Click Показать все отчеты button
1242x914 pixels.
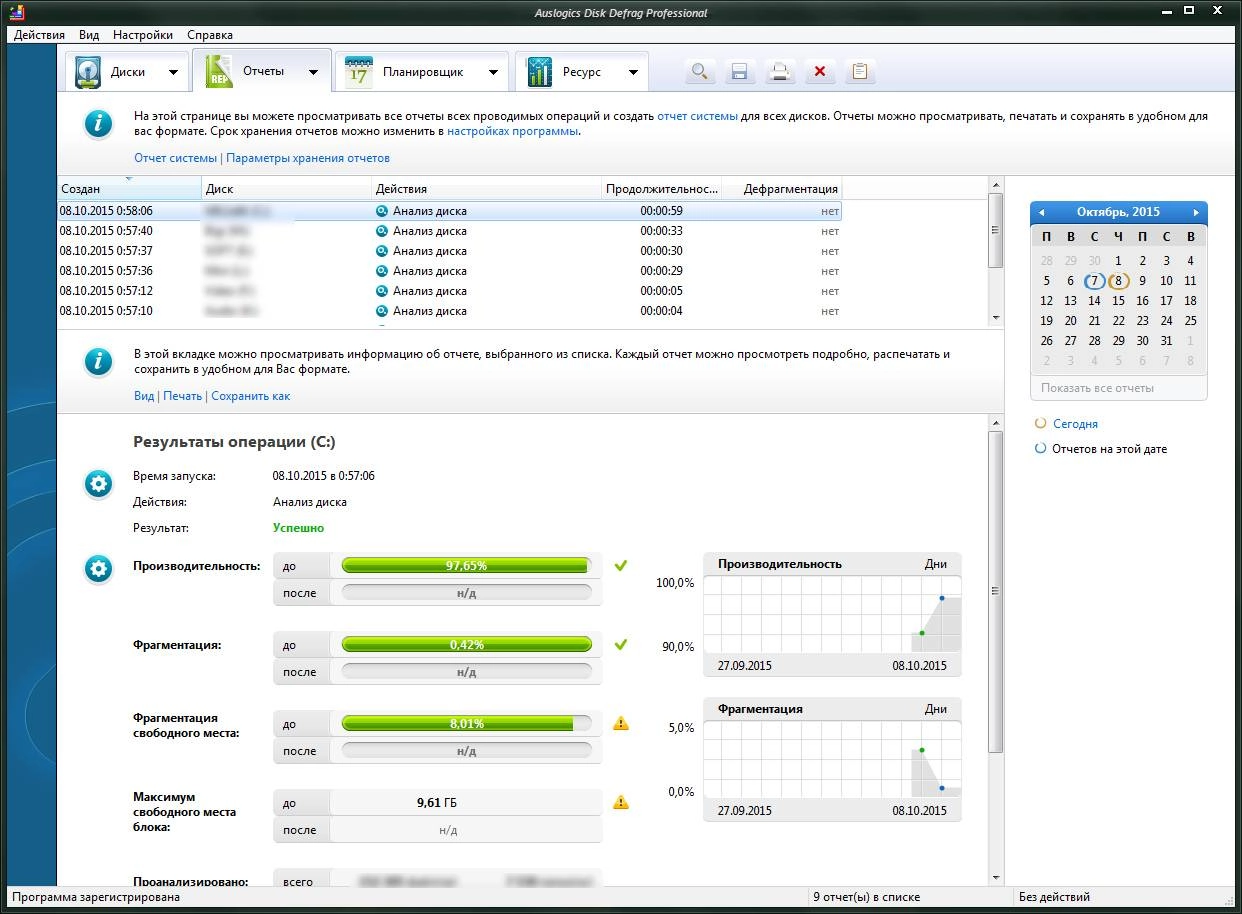(x=1118, y=388)
